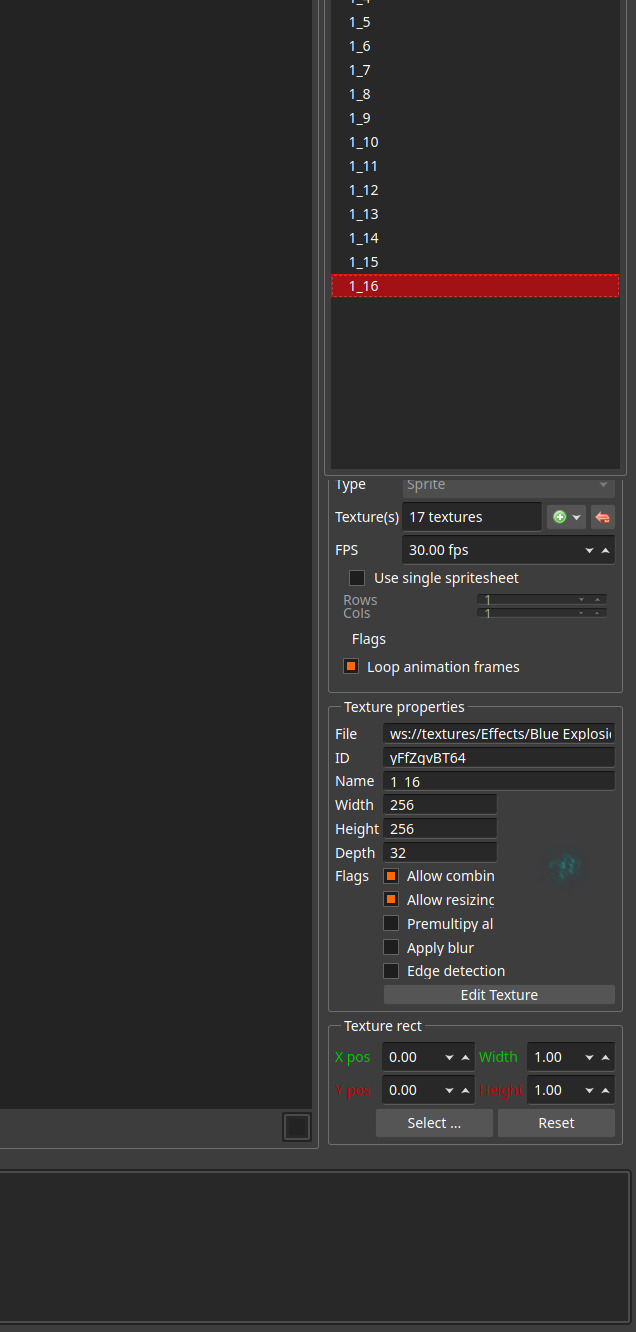The height and width of the screenshot is (1332, 636).
Task: Enable Use single spritesheet checkbox
Action: point(357,578)
